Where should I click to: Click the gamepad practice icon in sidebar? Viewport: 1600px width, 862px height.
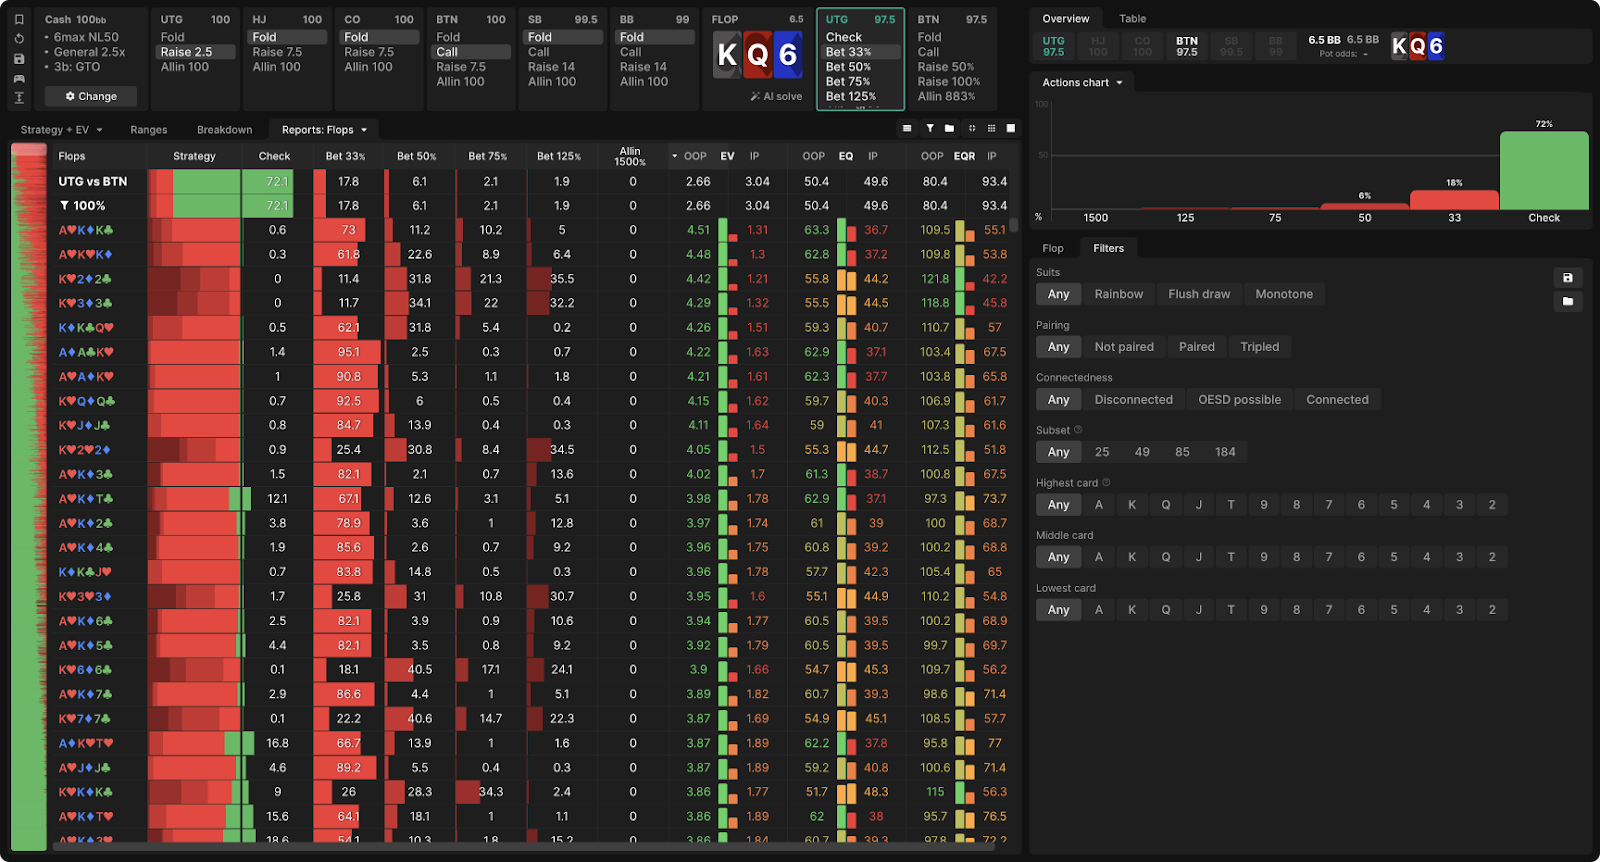tap(18, 78)
